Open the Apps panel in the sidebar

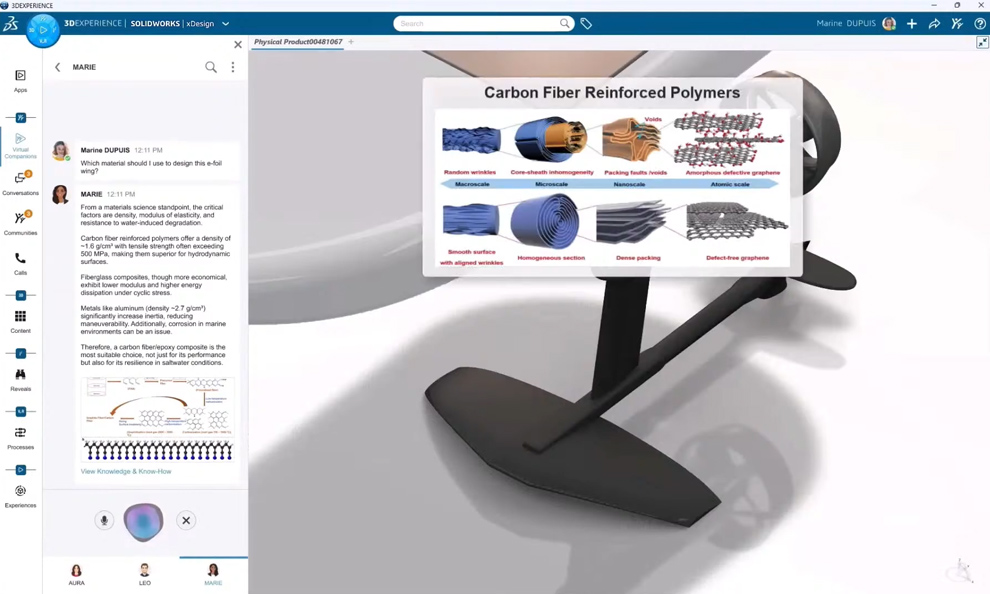click(x=20, y=80)
